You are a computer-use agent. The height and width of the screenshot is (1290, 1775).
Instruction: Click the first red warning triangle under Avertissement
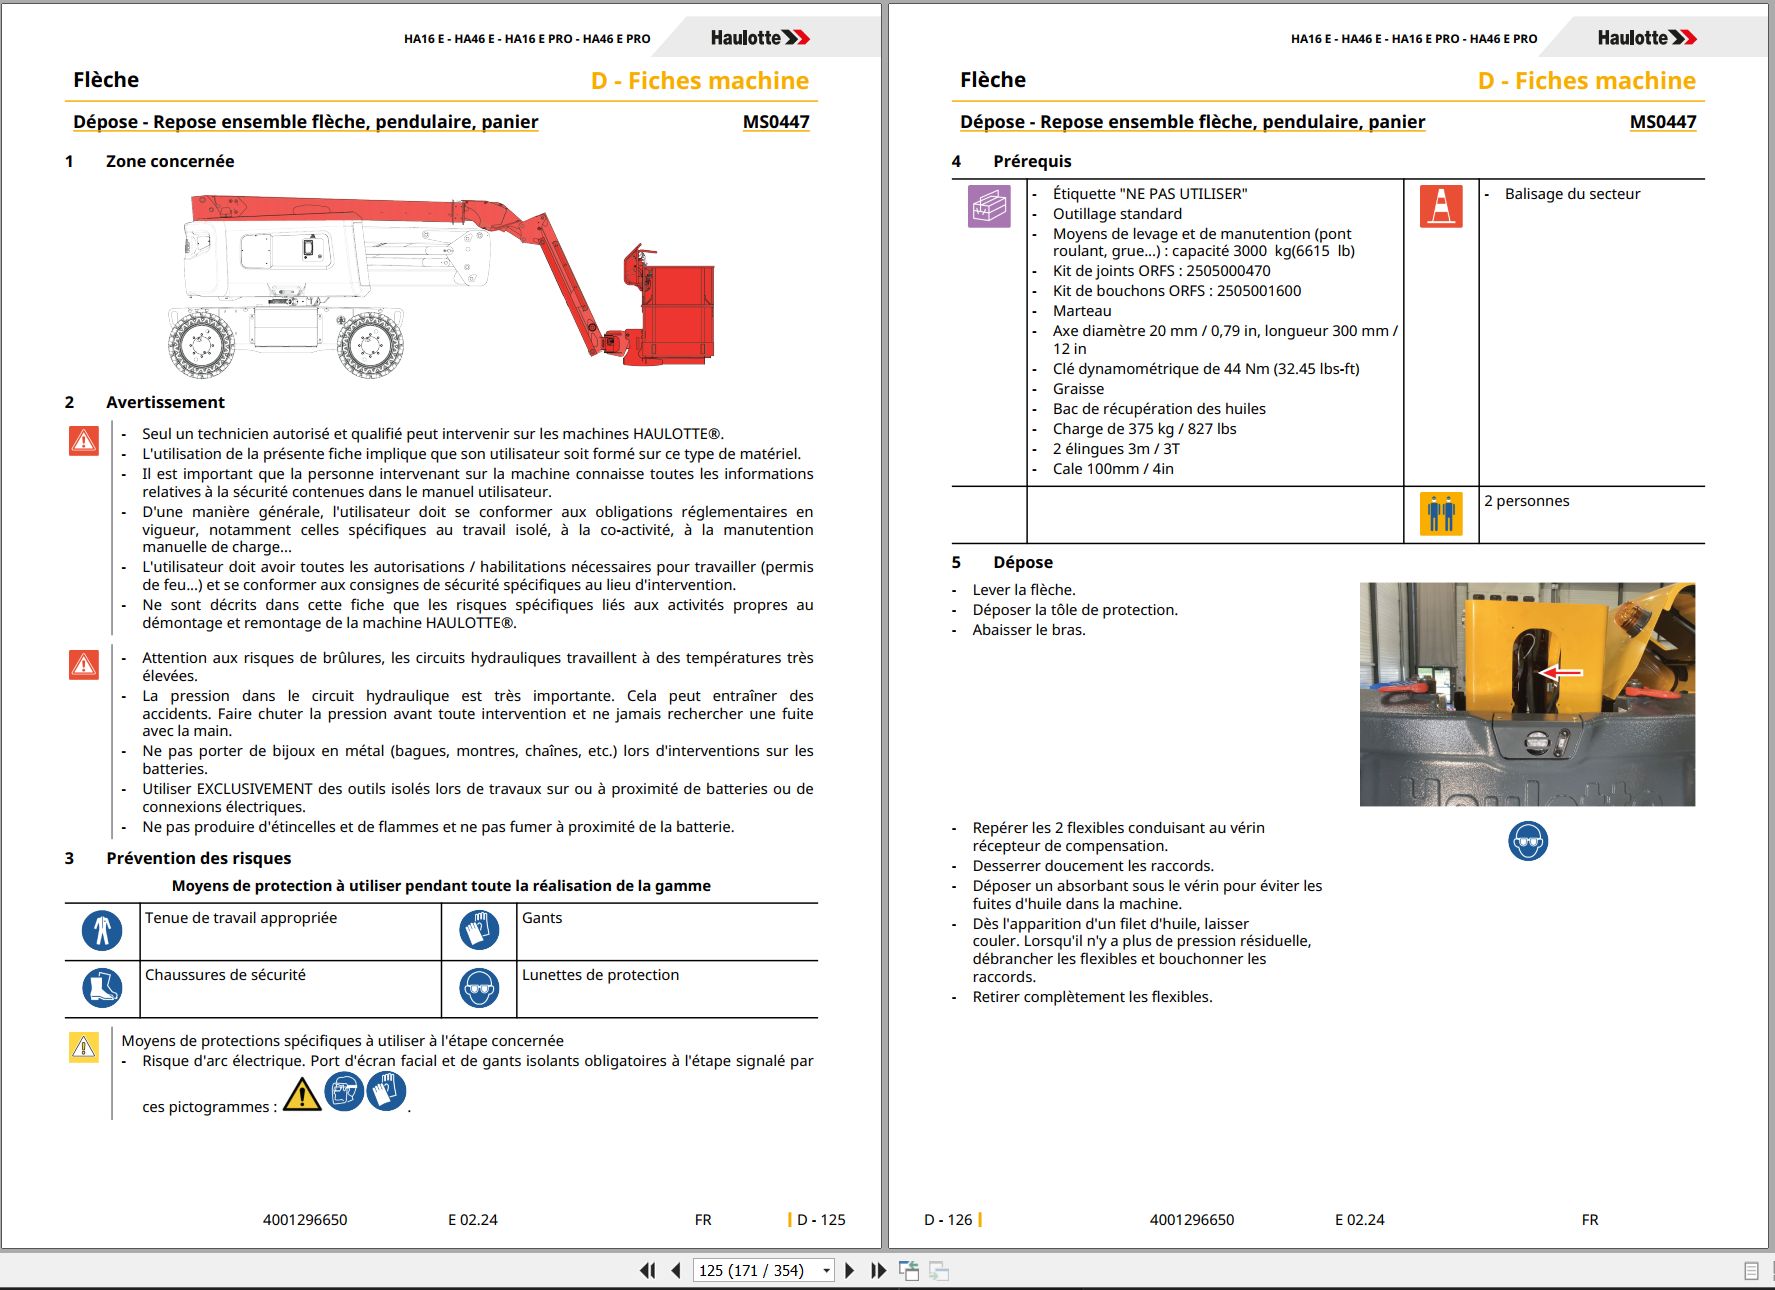coord(84,440)
